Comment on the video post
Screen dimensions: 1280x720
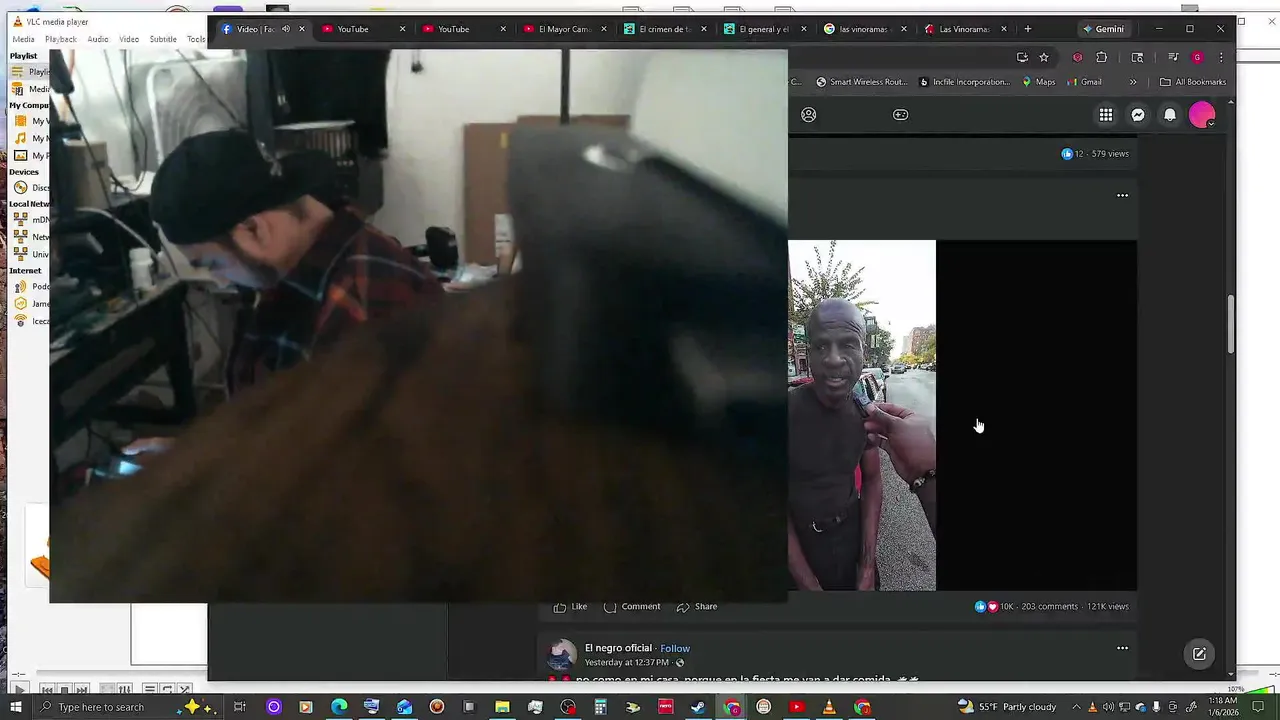tap(632, 606)
